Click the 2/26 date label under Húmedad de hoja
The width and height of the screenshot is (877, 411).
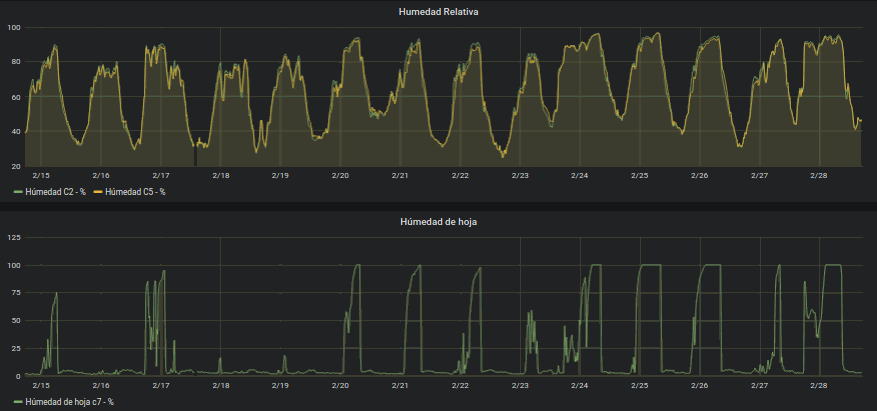click(700, 385)
